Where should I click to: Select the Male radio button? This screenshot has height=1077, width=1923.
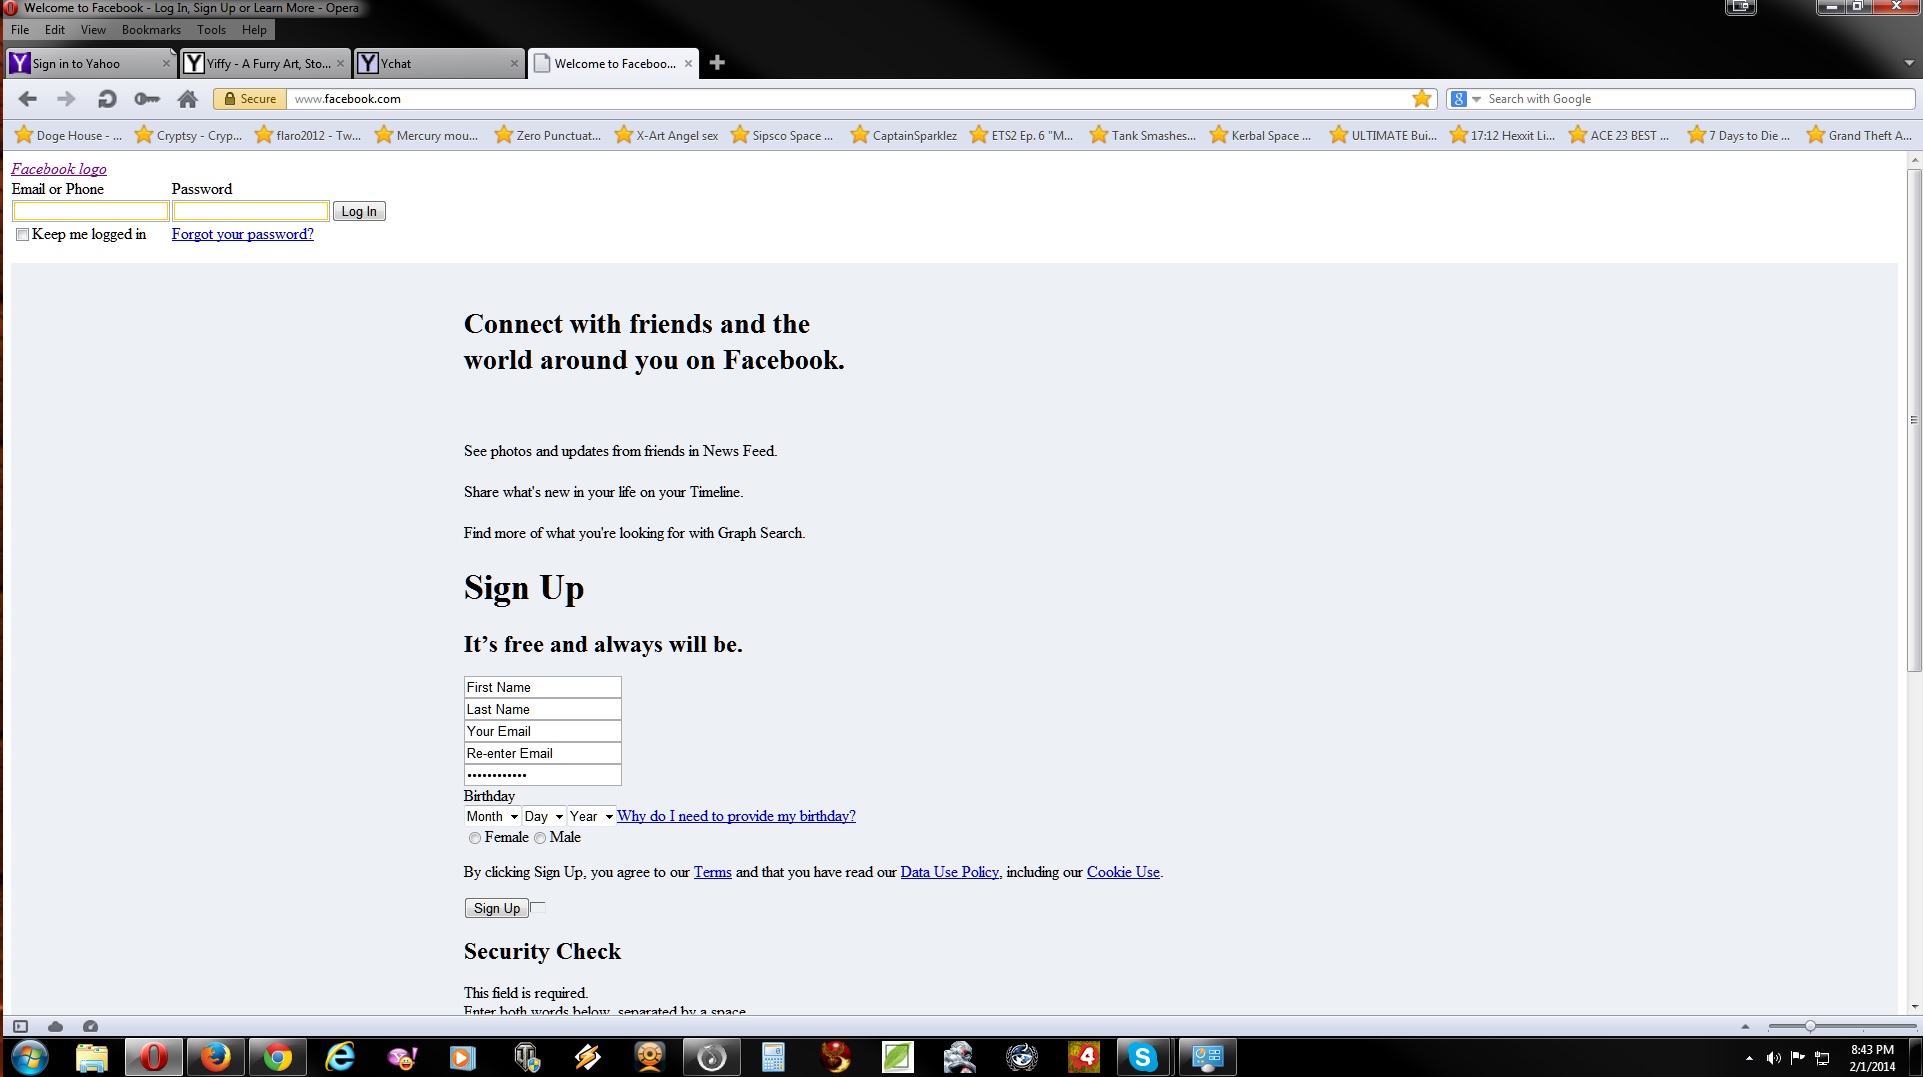click(x=540, y=838)
